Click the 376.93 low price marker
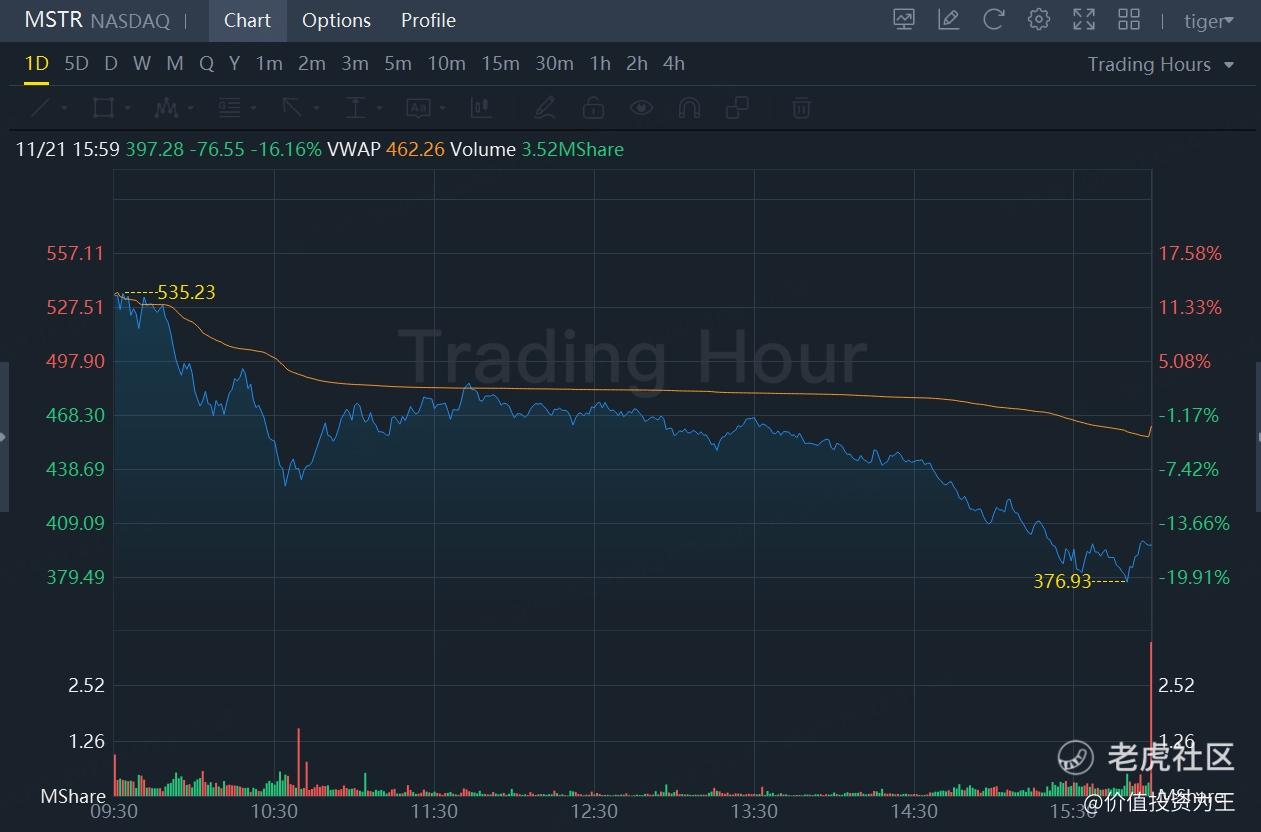Image resolution: width=1261 pixels, height=832 pixels. [1062, 581]
